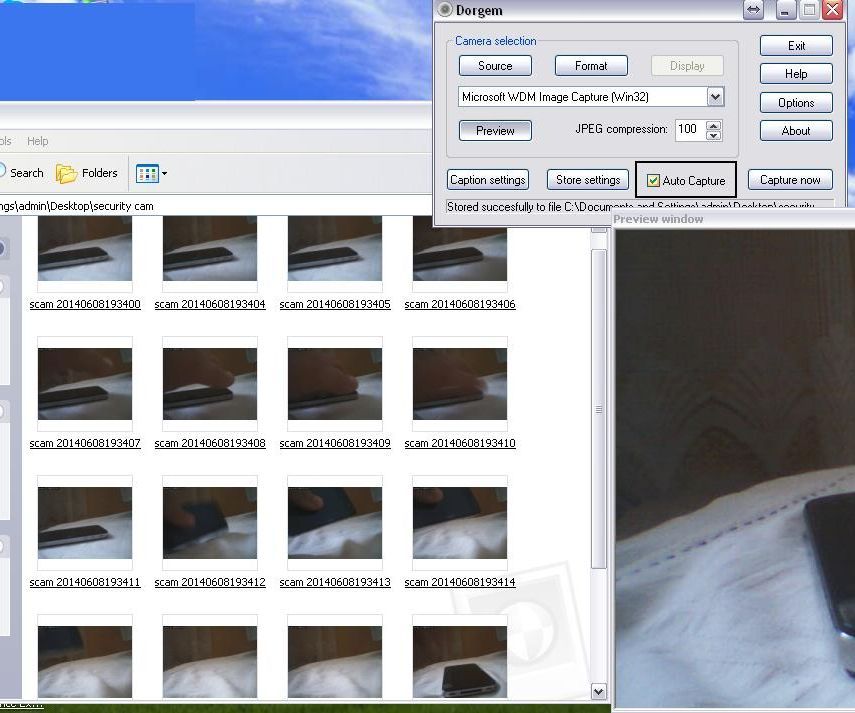855x713 pixels.
Task: Open the scam 20140608193400 image link
Action: point(85,304)
